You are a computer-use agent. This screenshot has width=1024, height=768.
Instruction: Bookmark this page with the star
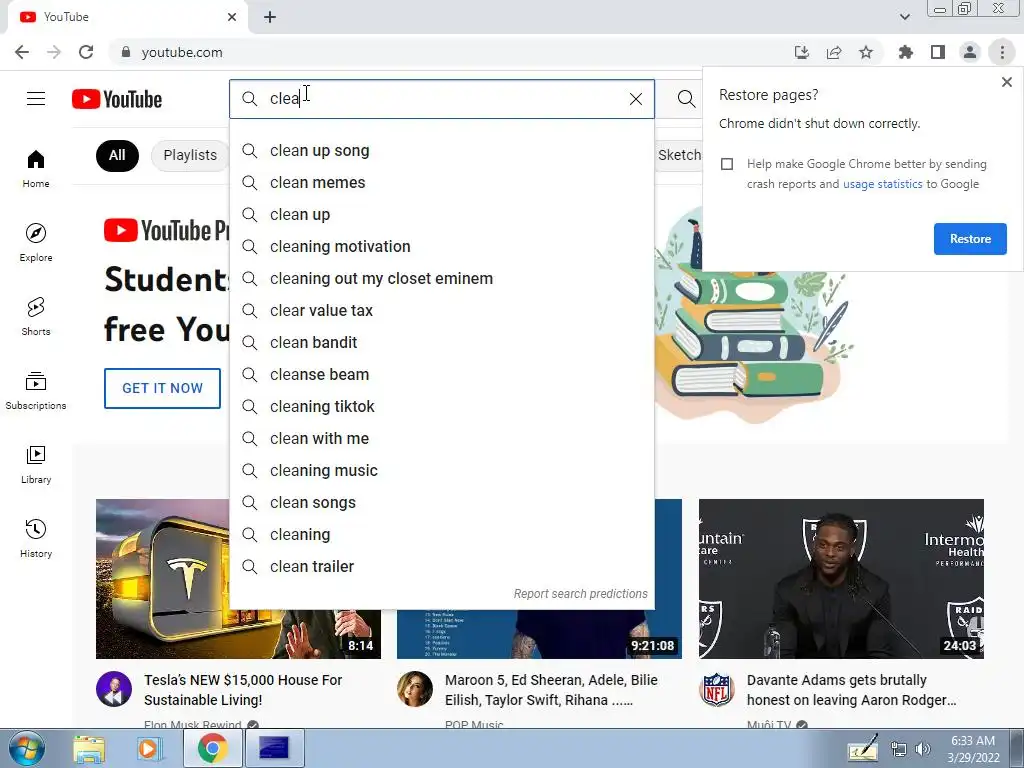[x=866, y=52]
